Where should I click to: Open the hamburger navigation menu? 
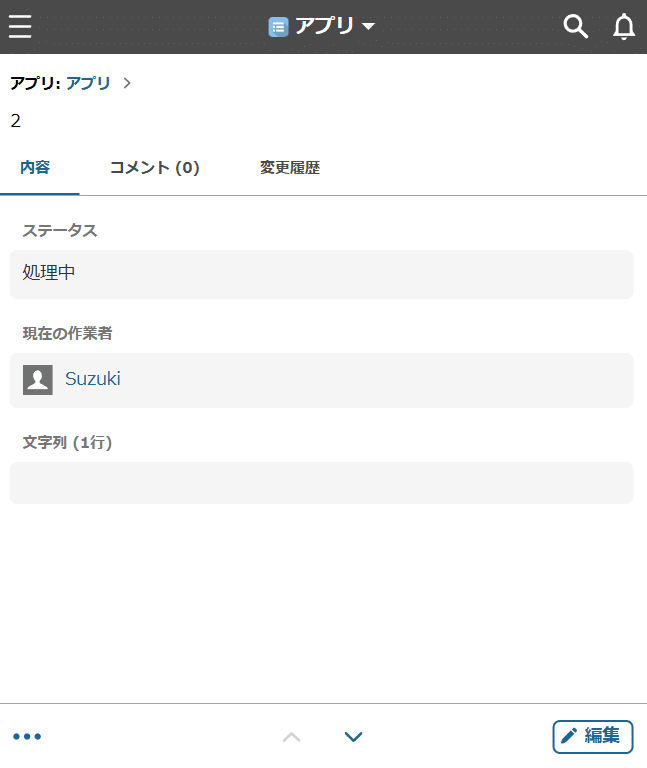20,26
